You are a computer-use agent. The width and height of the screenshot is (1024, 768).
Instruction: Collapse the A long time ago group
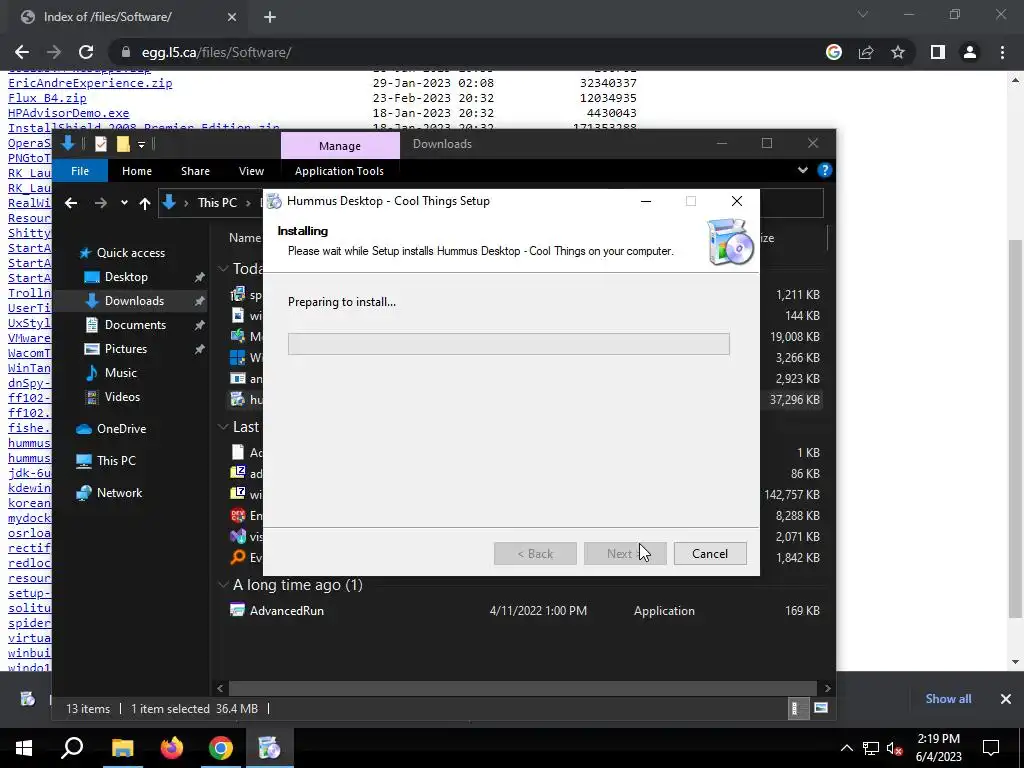[224, 584]
